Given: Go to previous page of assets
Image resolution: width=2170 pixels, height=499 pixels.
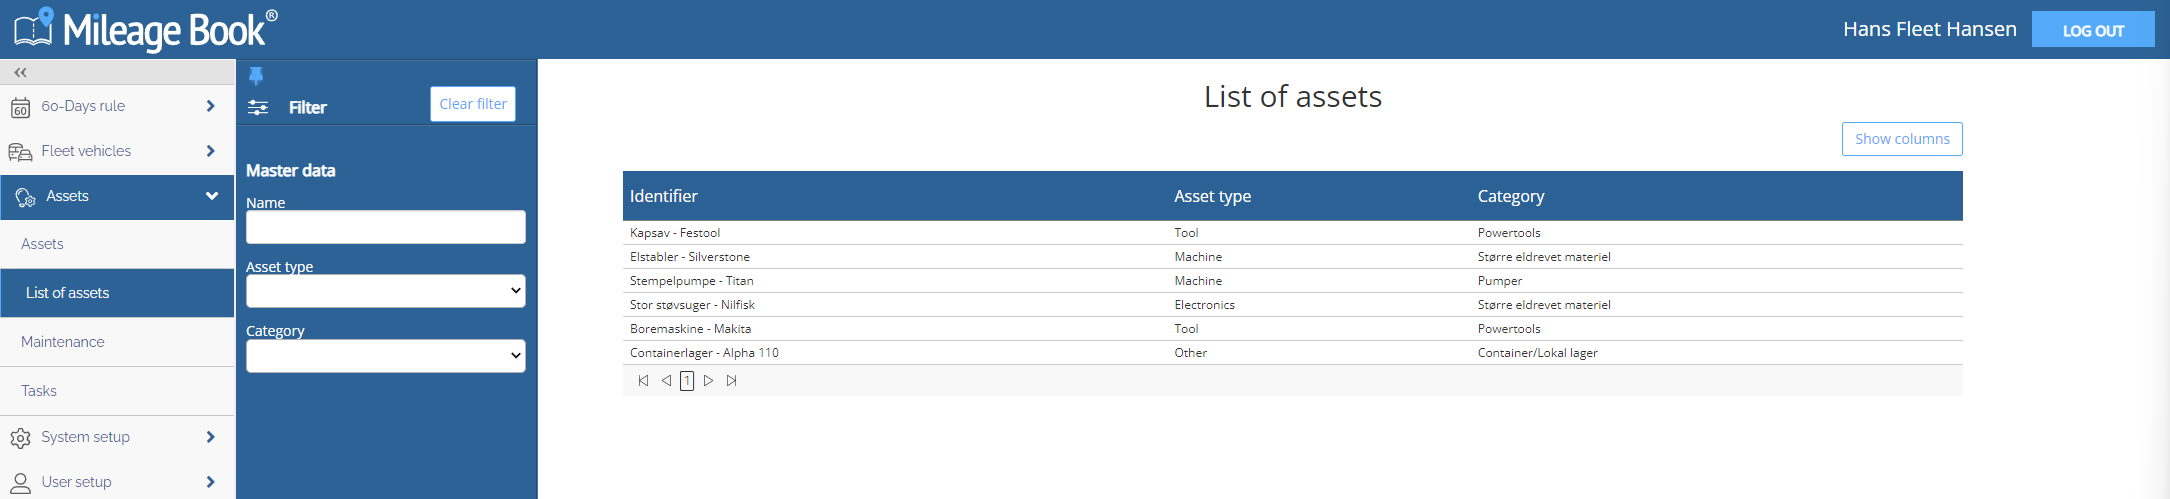Looking at the screenshot, I should [666, 381].
